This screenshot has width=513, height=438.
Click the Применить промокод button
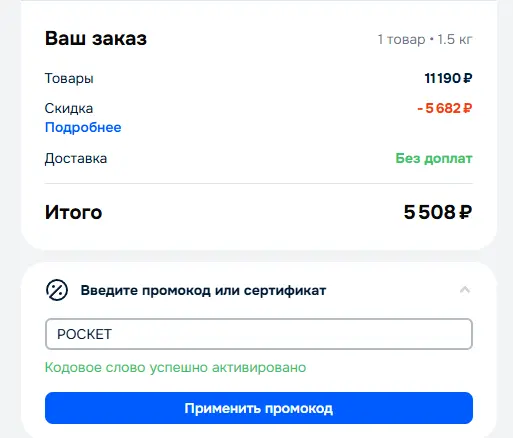[x=259, y=408]
